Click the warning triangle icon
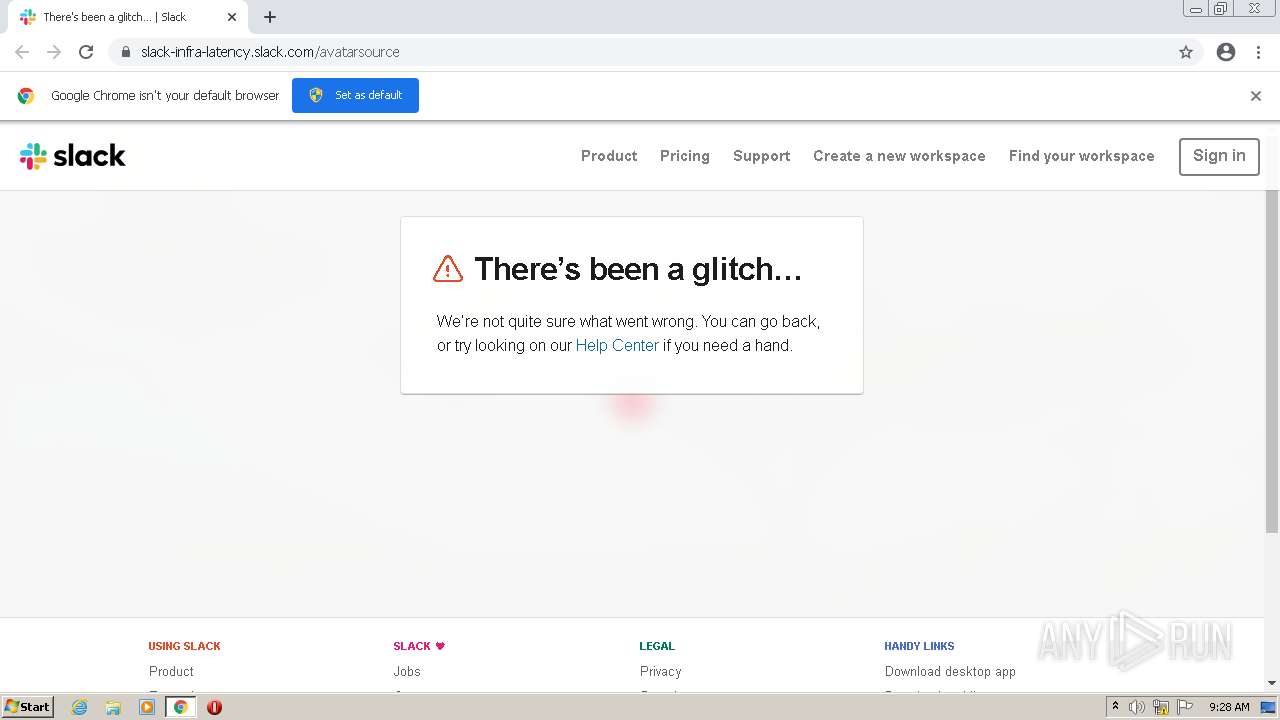Image resolution: width=1280 pixels, height=720 pixels. [x=448, y=268]
